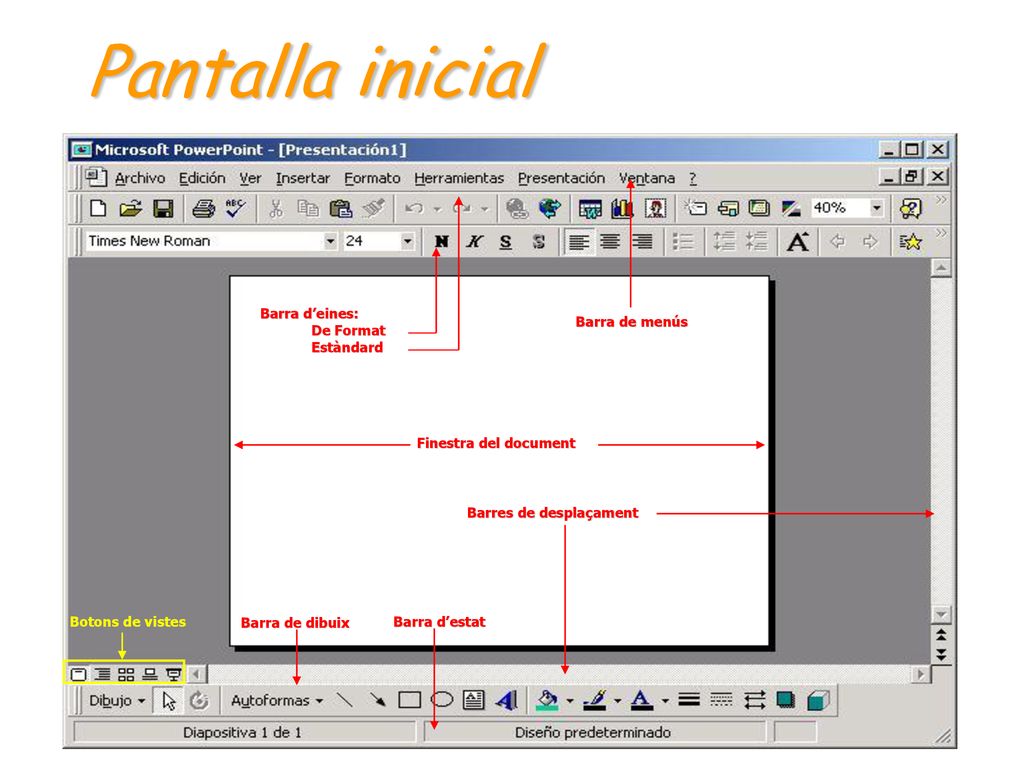Image resolution: width=1024 pixels, height=768 pixels.
Task: Insert a Text Box from Drawing toolbar
Action: [473, 701]
